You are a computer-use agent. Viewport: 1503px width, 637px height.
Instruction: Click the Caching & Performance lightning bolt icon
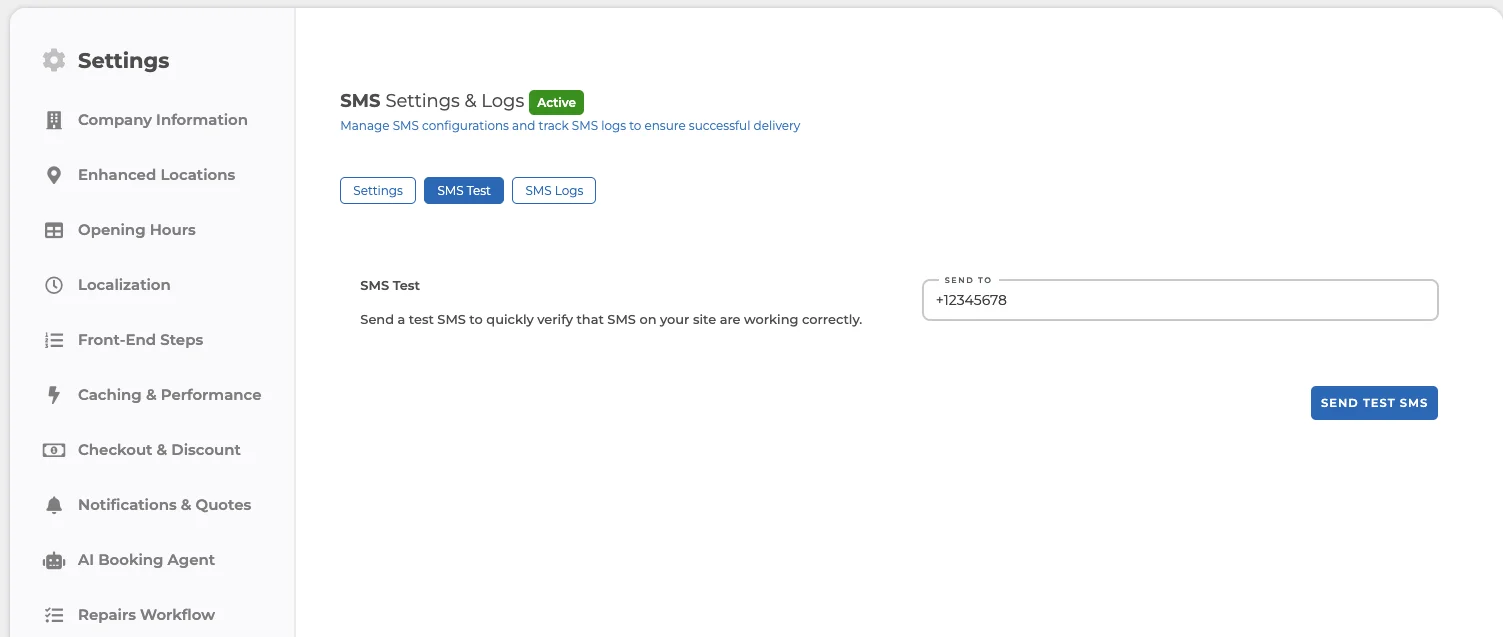[x=54, y=395]
